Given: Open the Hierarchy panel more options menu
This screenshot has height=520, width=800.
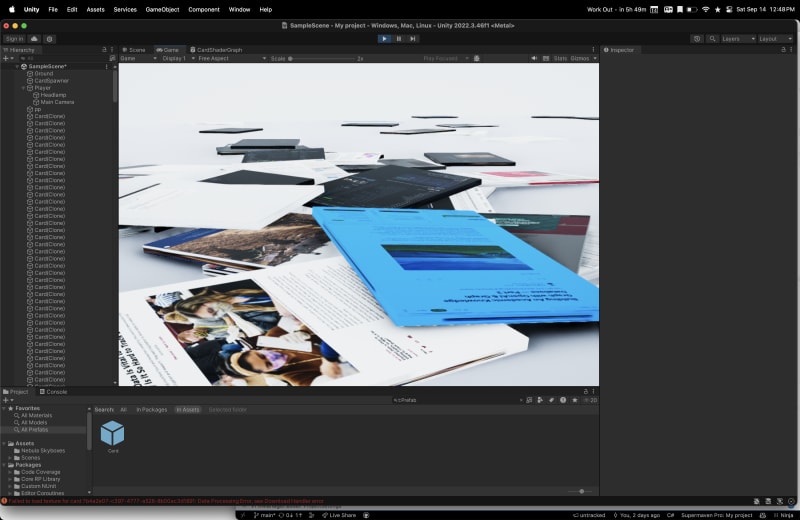Looking at the screenshot, I should point(112,50).
